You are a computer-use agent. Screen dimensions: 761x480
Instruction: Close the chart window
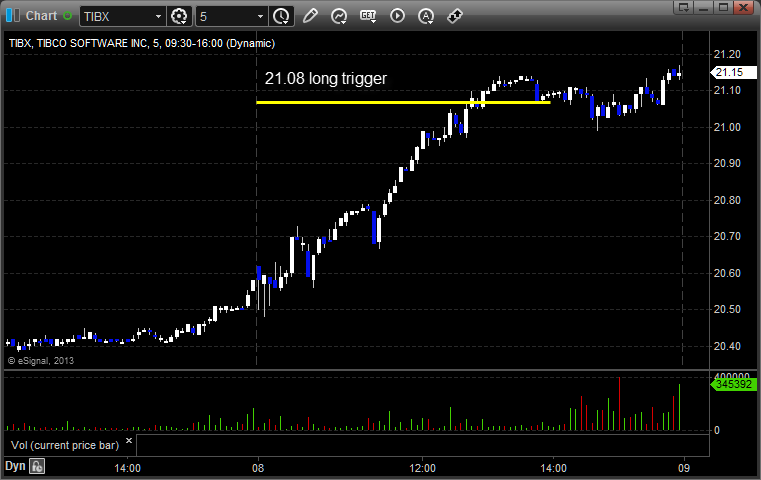tap(743, 7)
